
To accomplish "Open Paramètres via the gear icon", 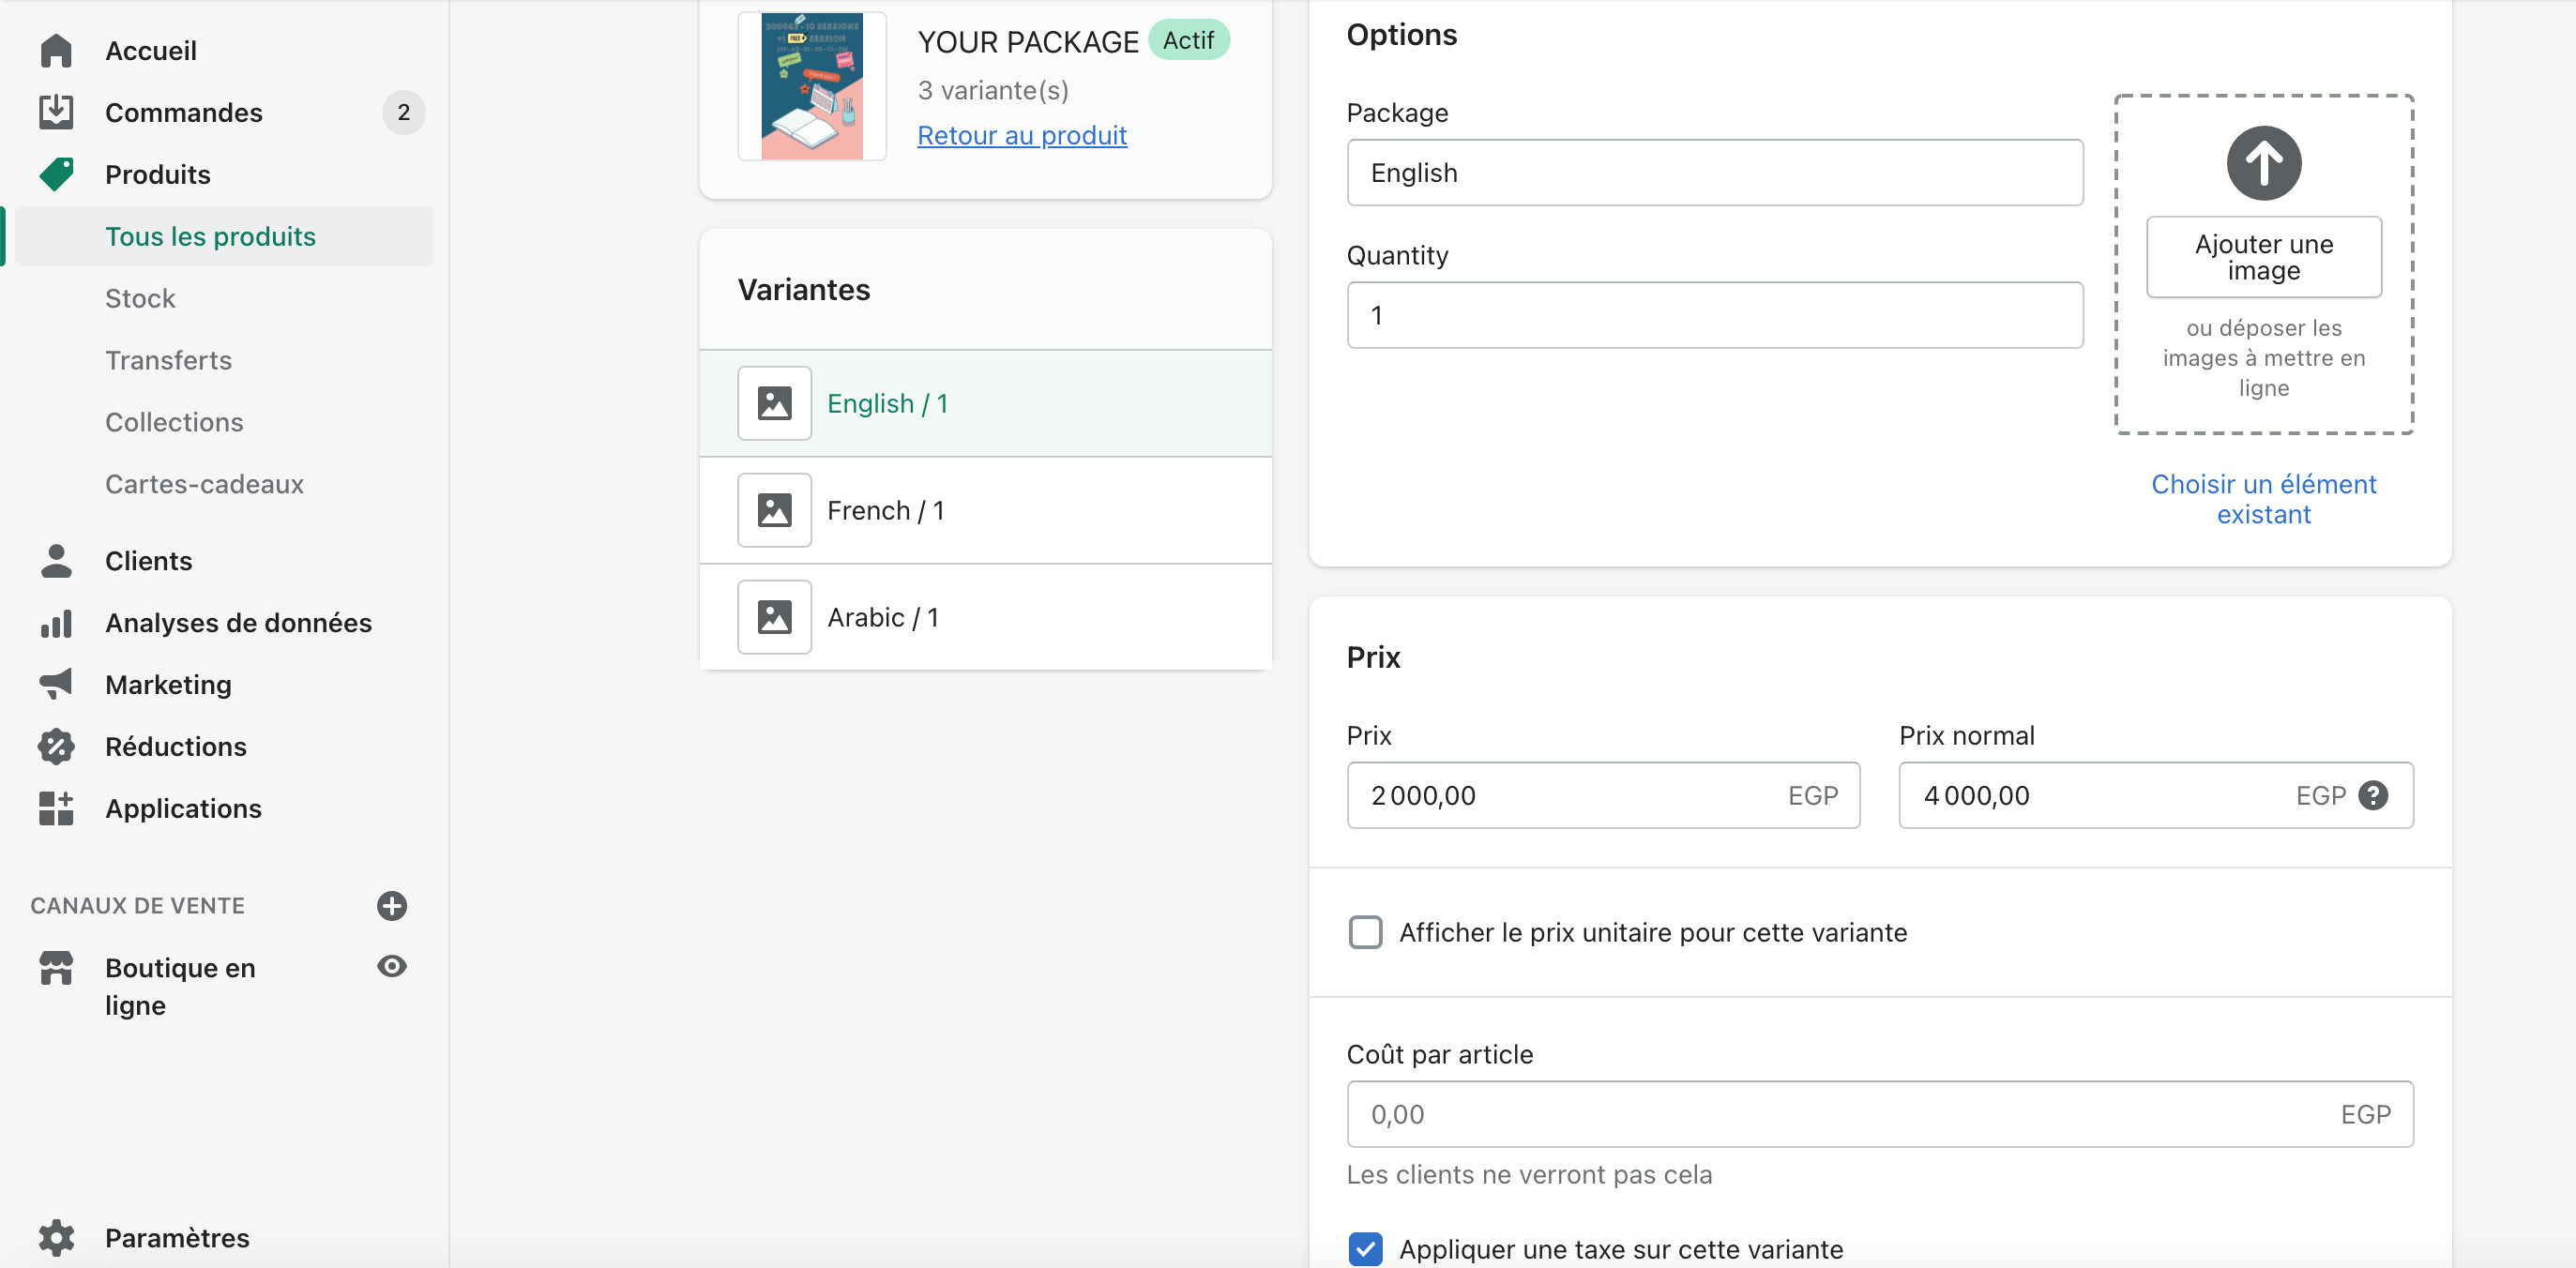I will (x=56, y=1237).
